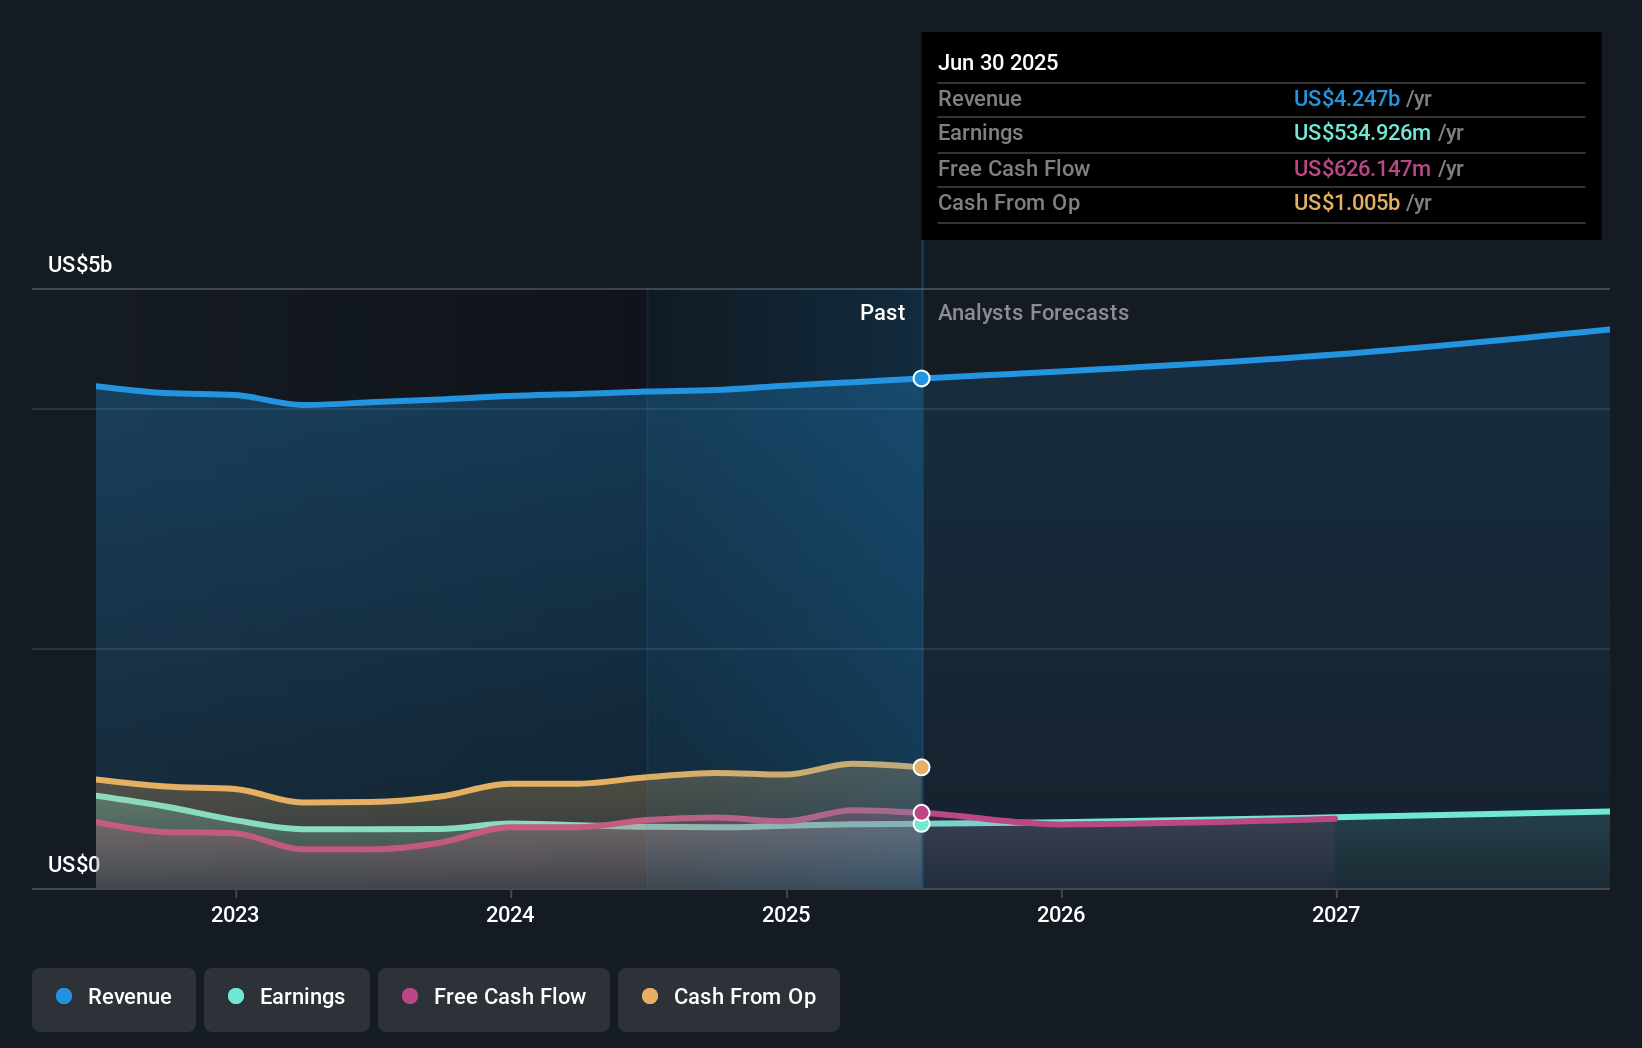Viewport: 1642px width, 1048px height.
Task: Click the teal Earnings data point marker
Action: pos(921,825)
